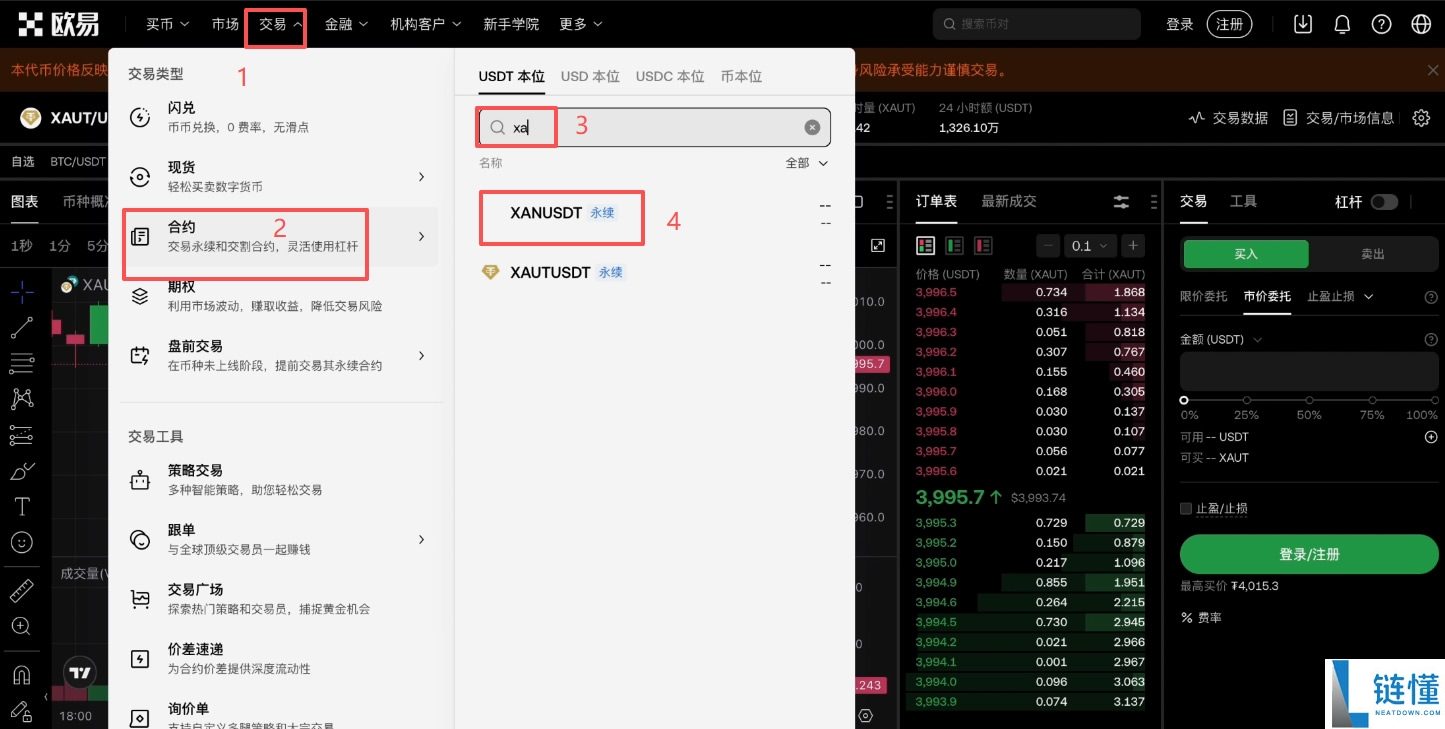Open the emoji sticker tool
Image resolution: width=1445 pixels, height=729 pixels.
(22, 542)
